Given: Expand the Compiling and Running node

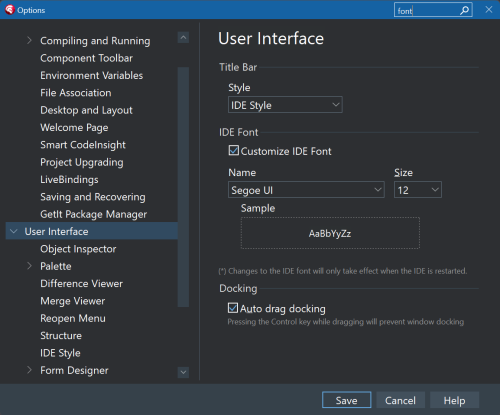Looking at the screenshot, I should tap(29, 40).
